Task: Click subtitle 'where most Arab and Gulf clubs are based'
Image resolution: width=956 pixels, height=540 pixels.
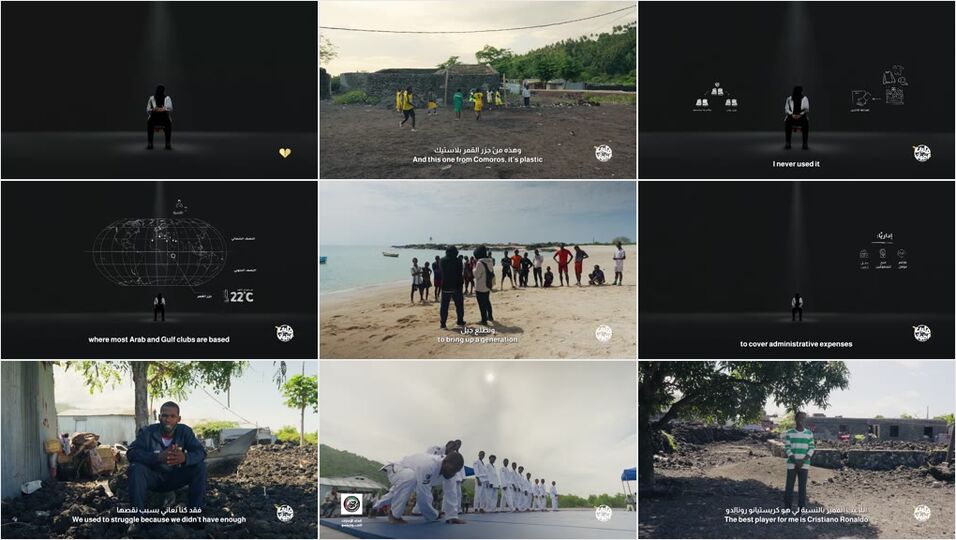Action: pos(159,340)
